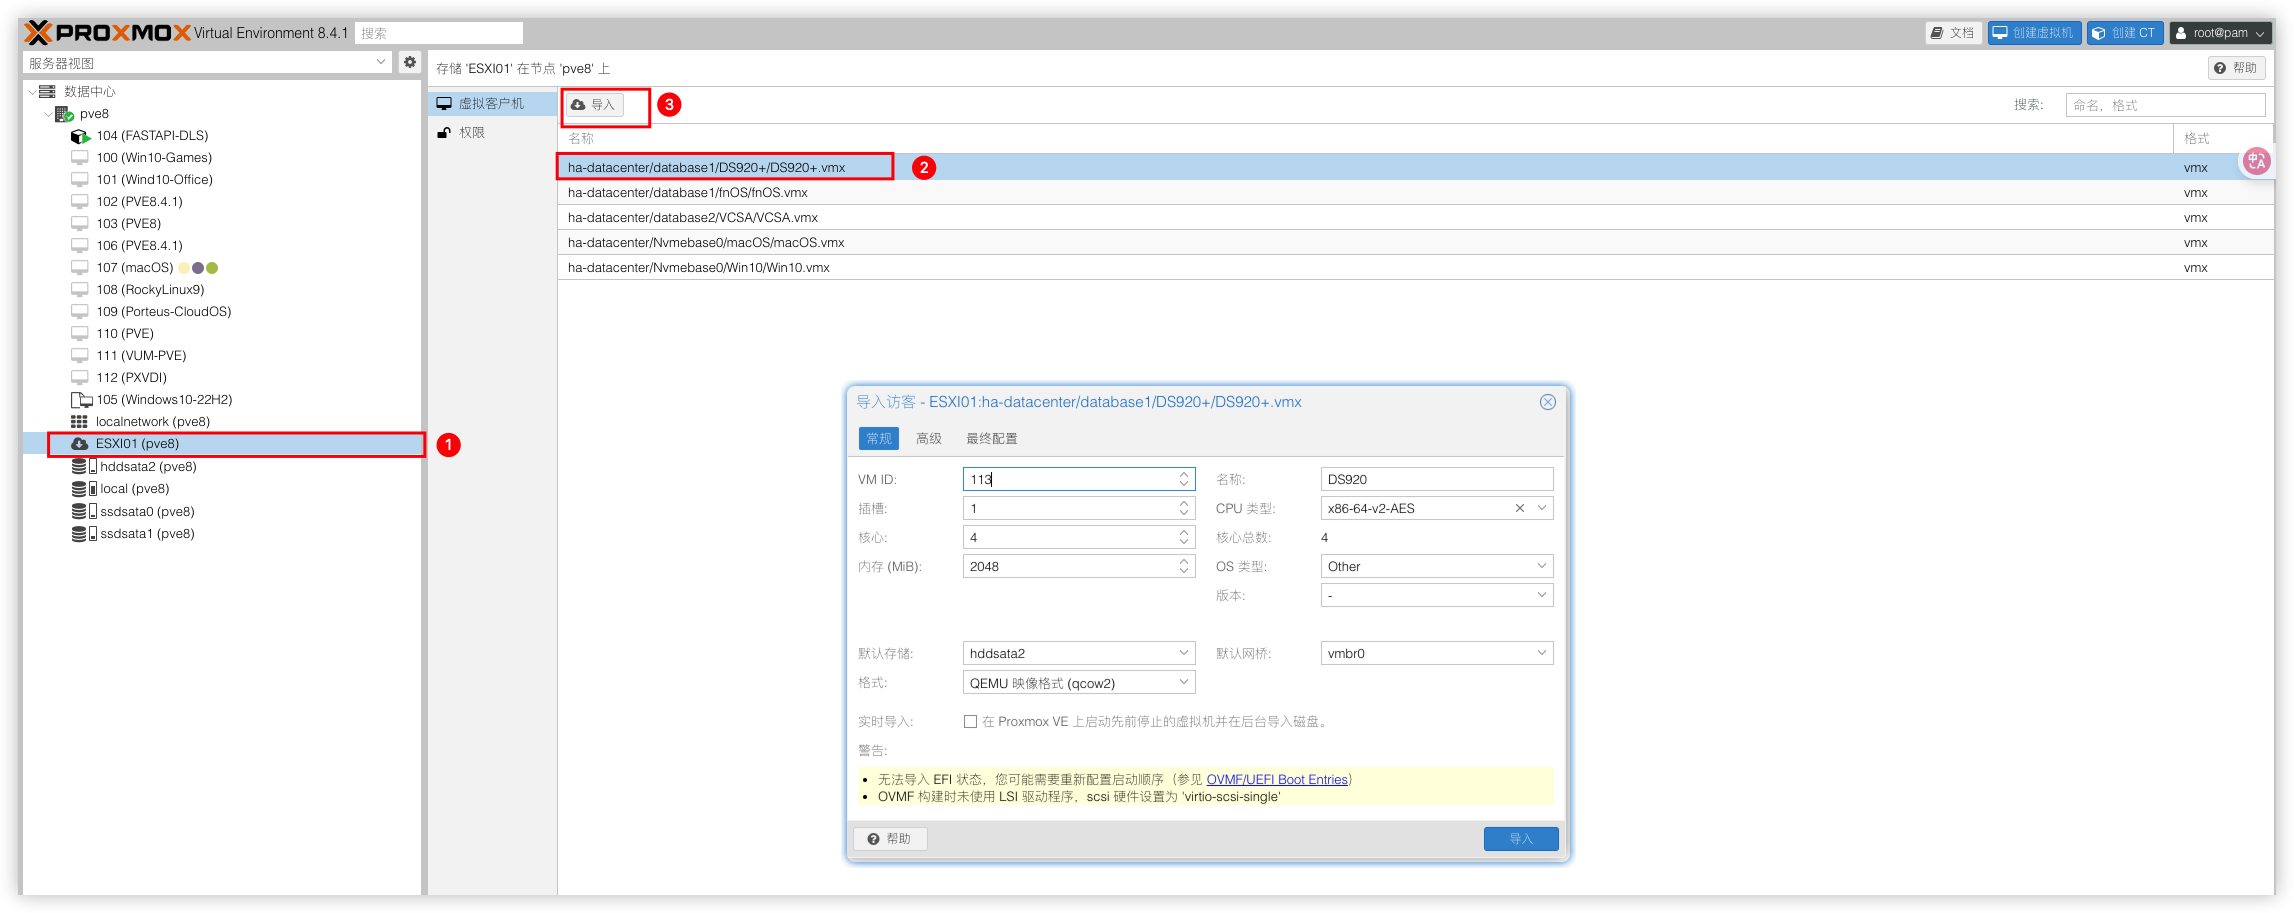Screen dimensions: 2294x913
Task: Increase VM ID with stepper
Action: (x=1184, y=475)
